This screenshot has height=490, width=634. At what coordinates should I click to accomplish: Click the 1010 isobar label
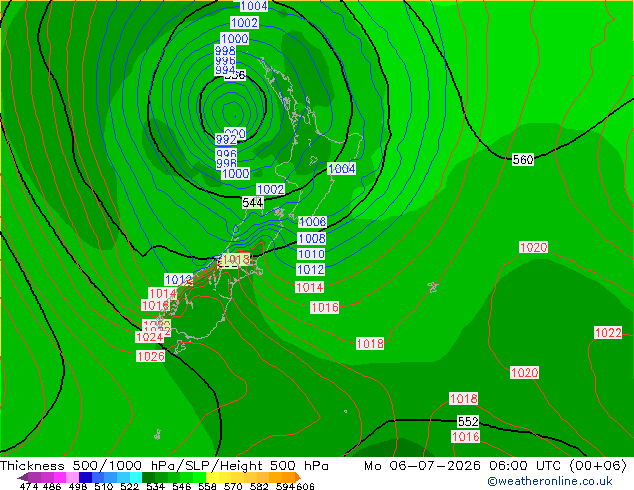point(311,254)
